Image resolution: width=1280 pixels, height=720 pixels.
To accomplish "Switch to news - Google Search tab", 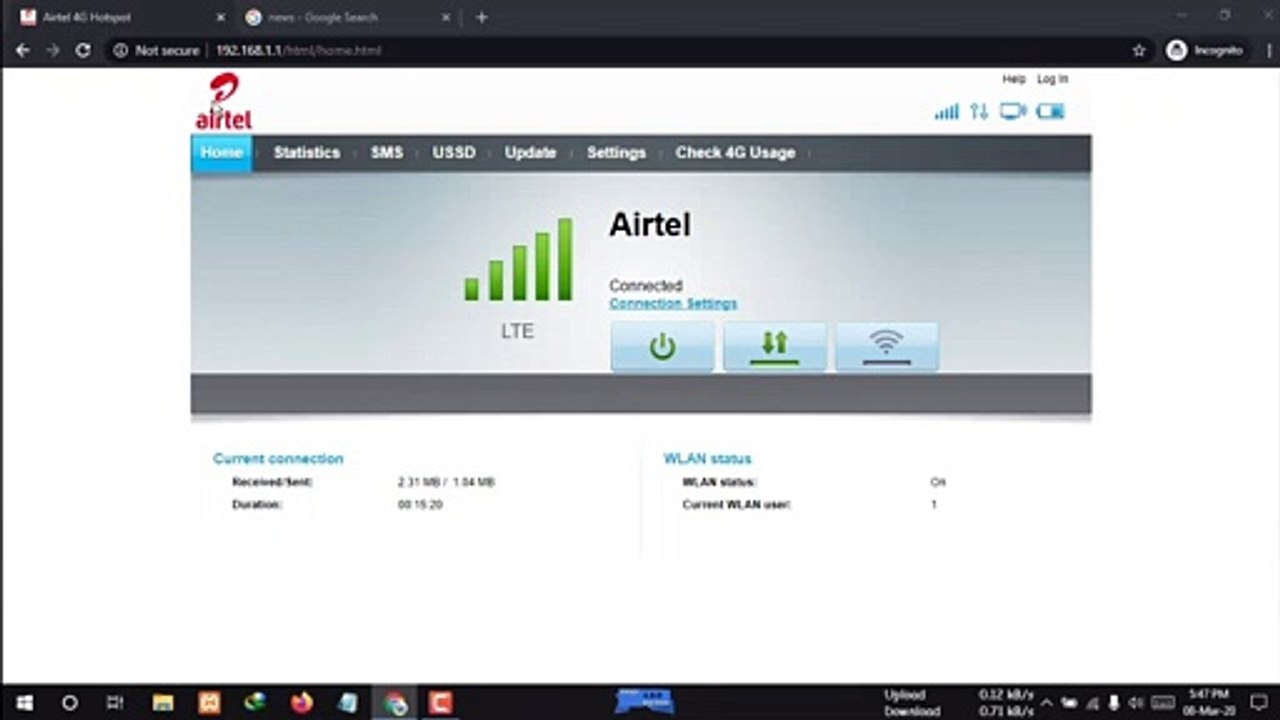I will pyautogui.click(x=346, y=17).
